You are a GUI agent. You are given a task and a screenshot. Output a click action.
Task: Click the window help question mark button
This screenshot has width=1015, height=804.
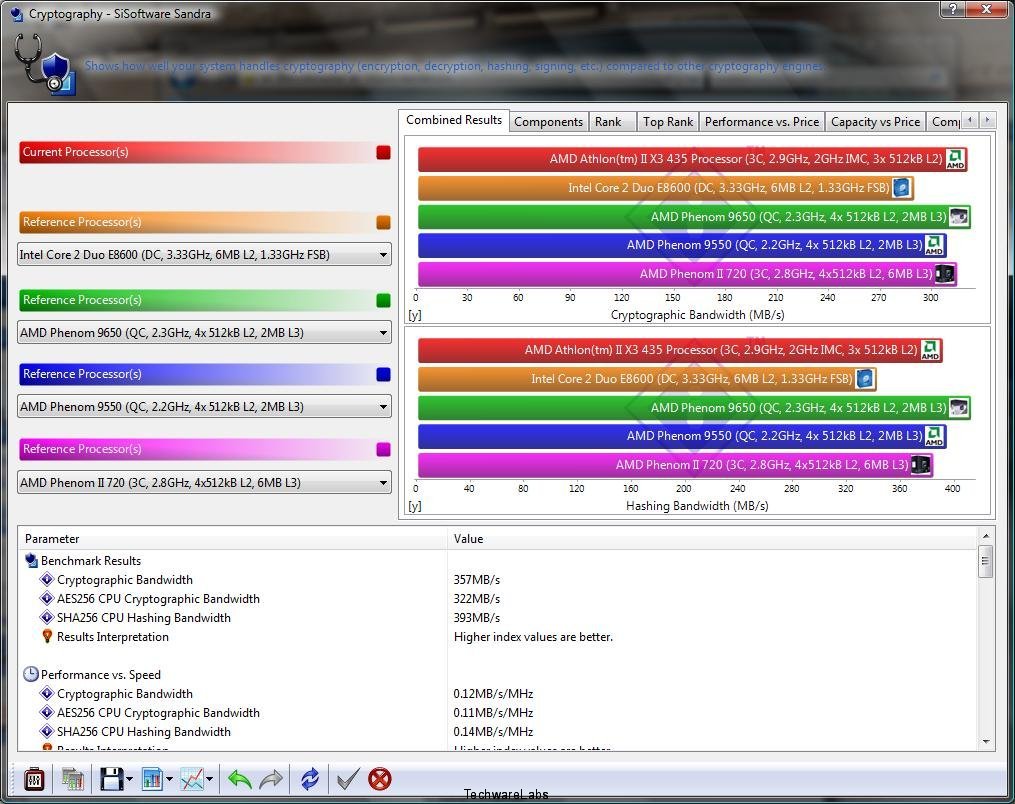pos(952,8)
